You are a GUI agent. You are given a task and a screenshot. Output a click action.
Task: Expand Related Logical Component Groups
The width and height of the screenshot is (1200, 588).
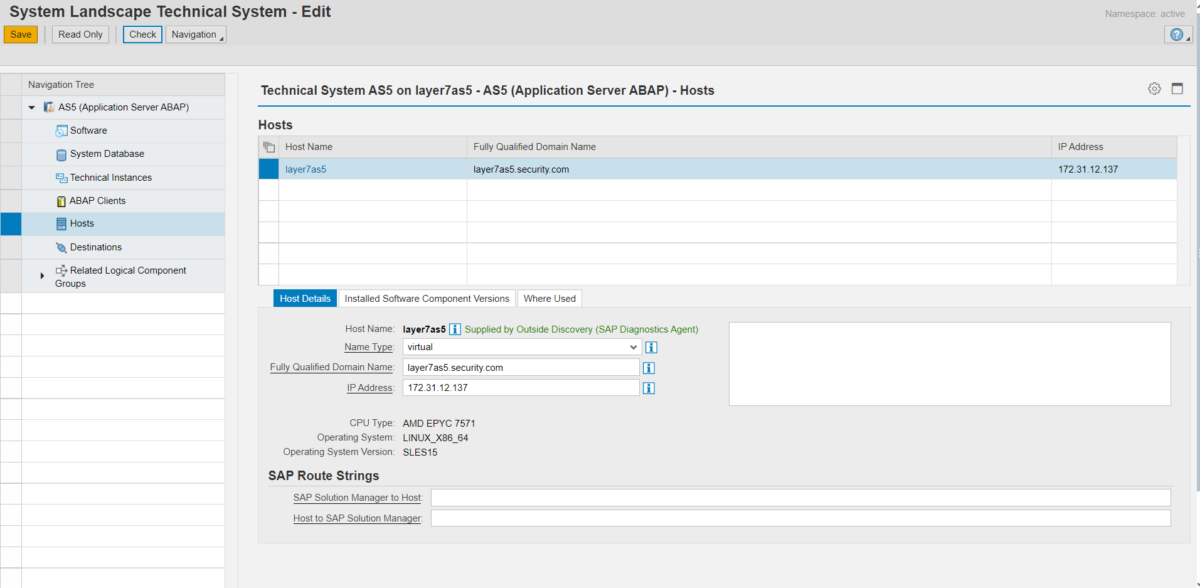[x=41, y=276]
